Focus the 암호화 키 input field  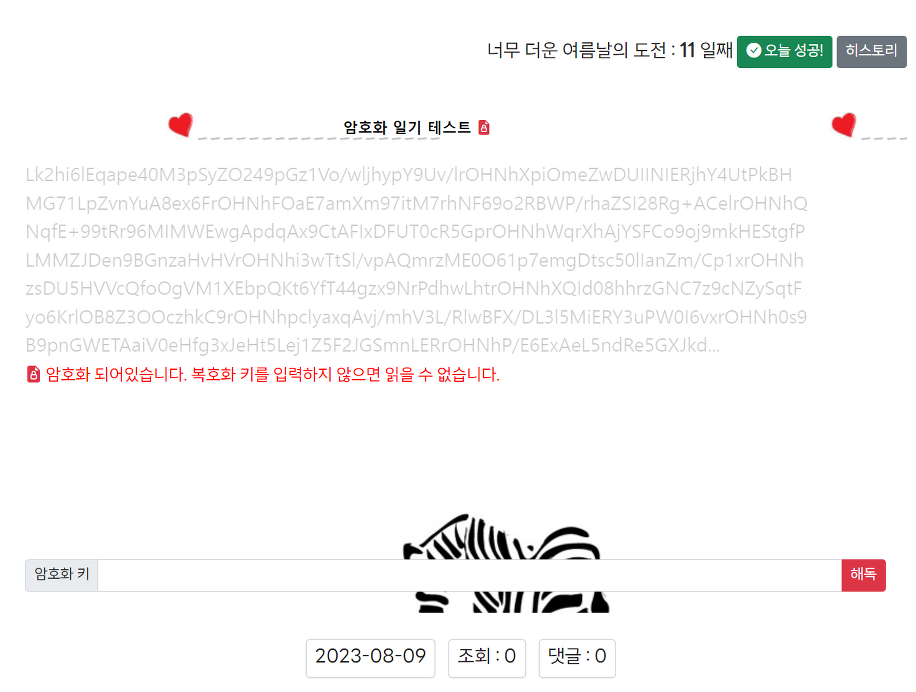469,575
